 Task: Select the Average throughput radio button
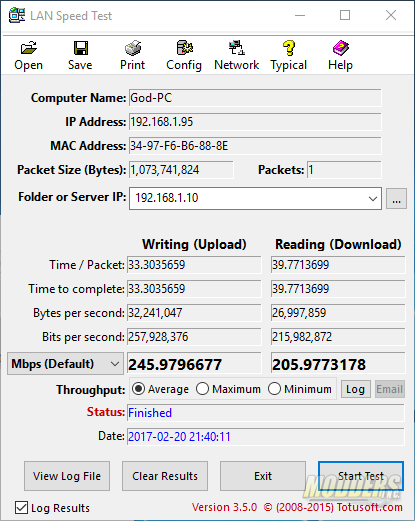(x=138, y=389)
